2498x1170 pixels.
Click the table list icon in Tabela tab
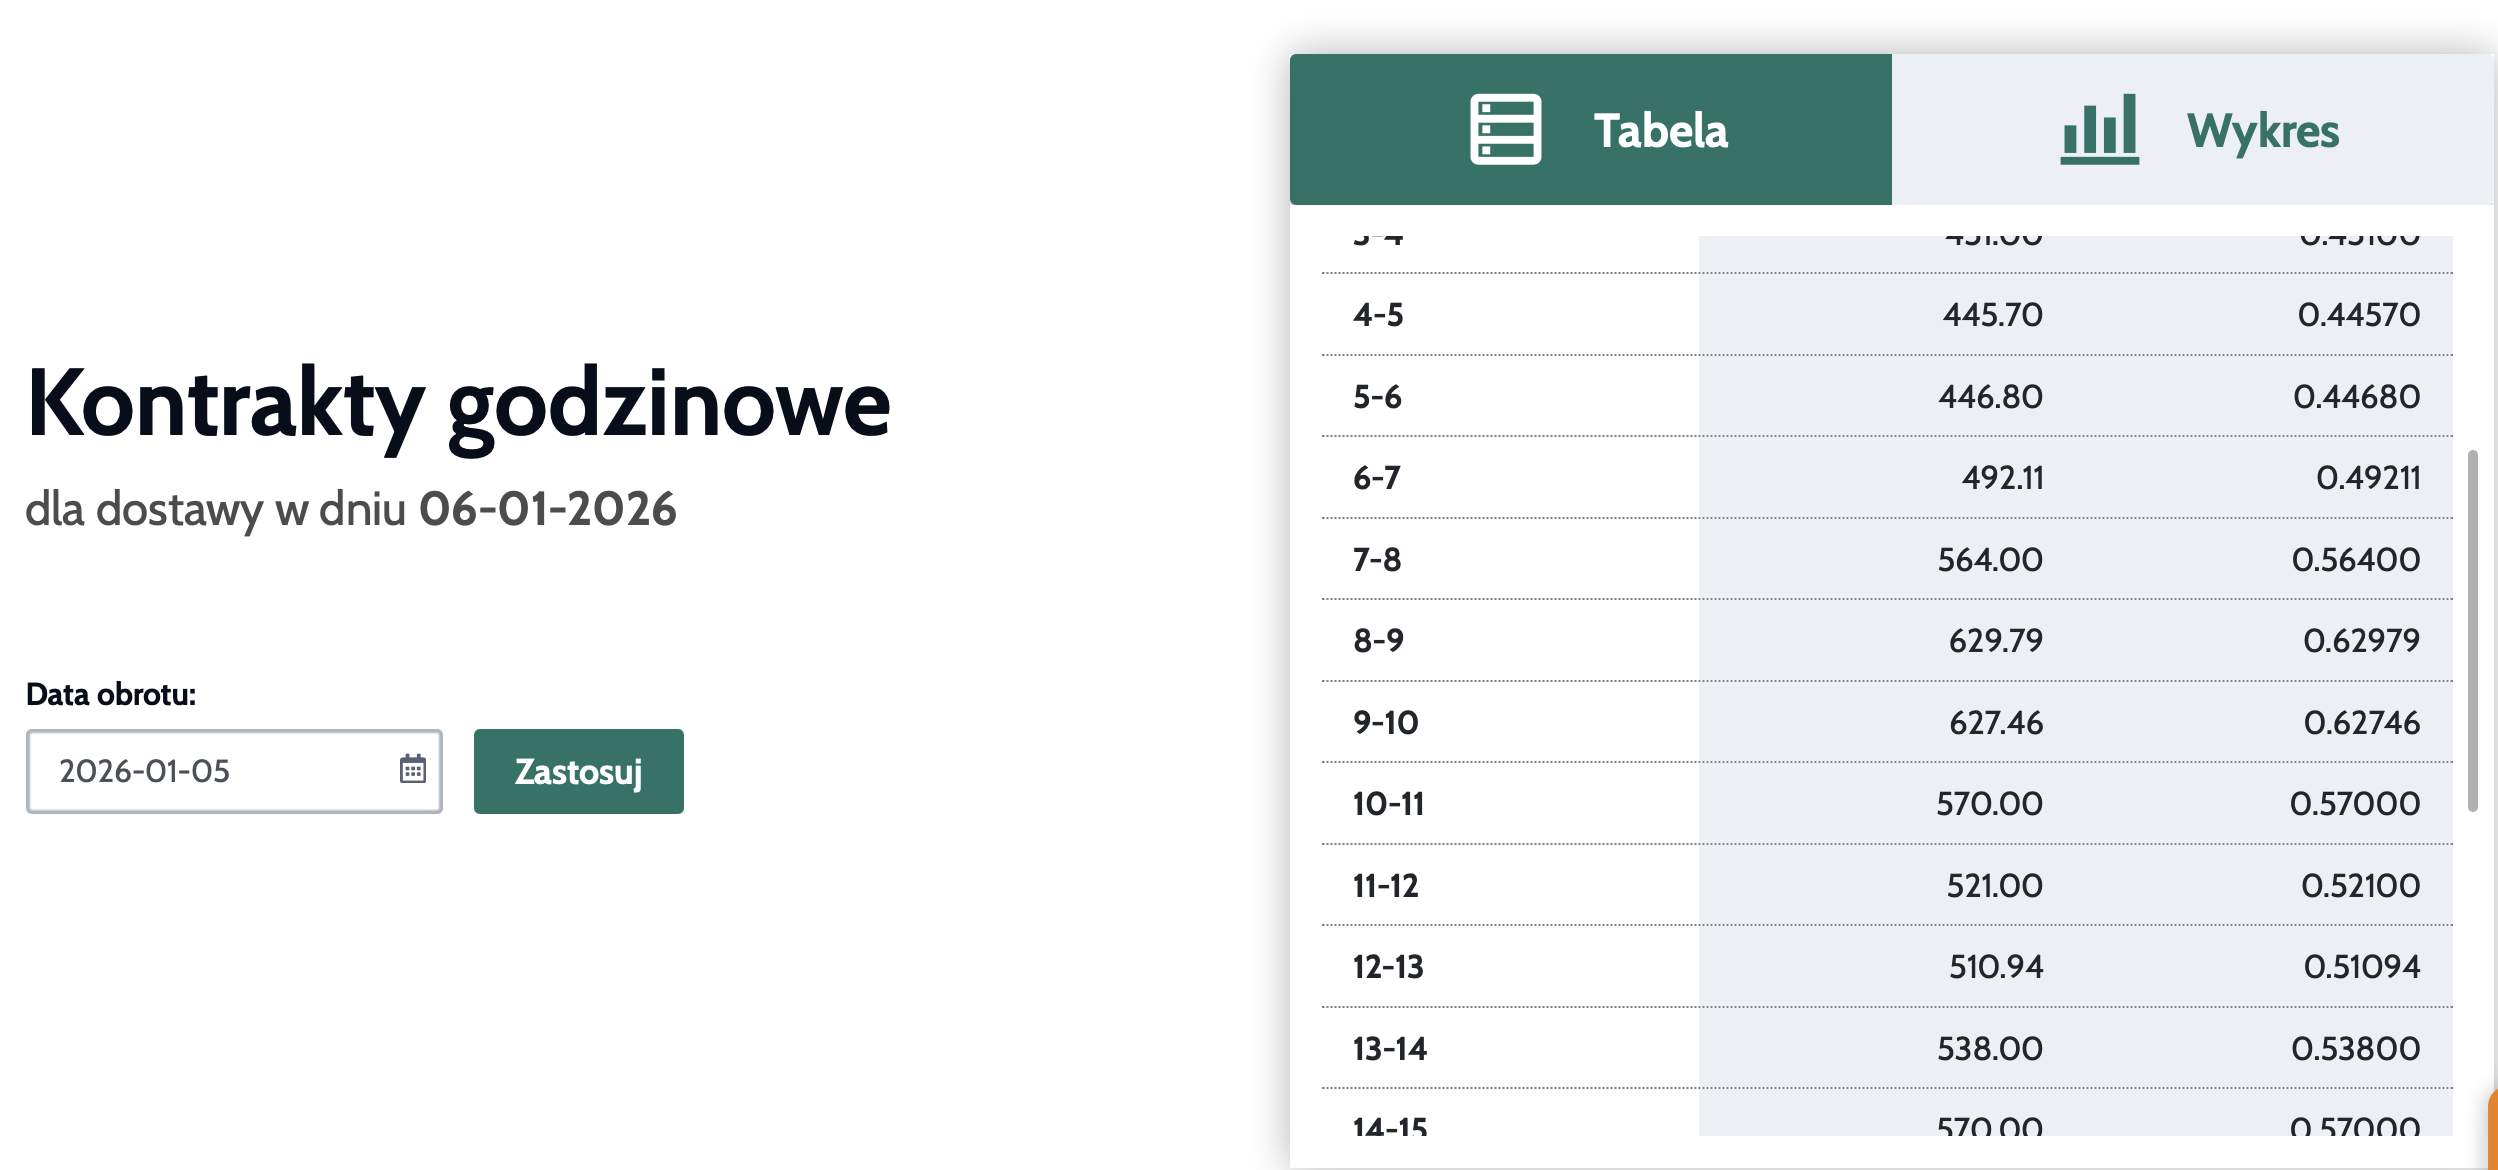(x=1505, y=130)
